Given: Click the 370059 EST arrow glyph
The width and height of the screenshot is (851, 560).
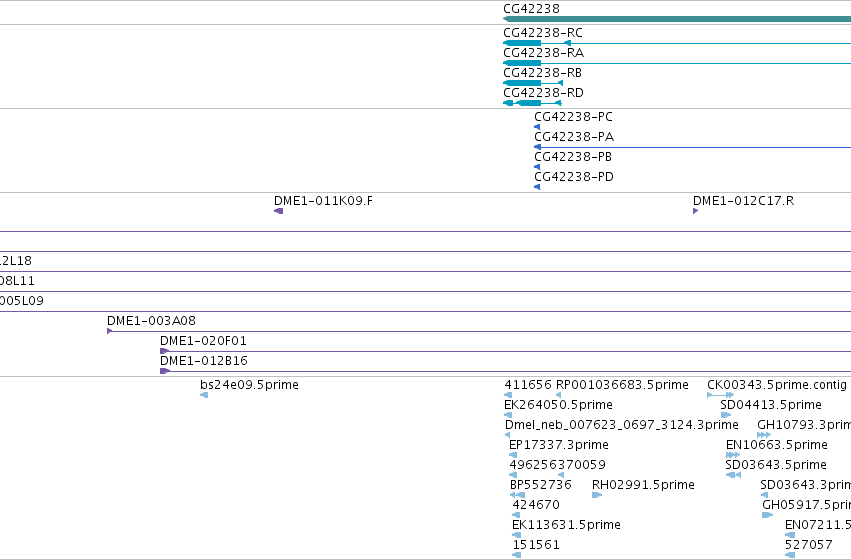Looking at the screenshot, I should click(x=561, y=475).
